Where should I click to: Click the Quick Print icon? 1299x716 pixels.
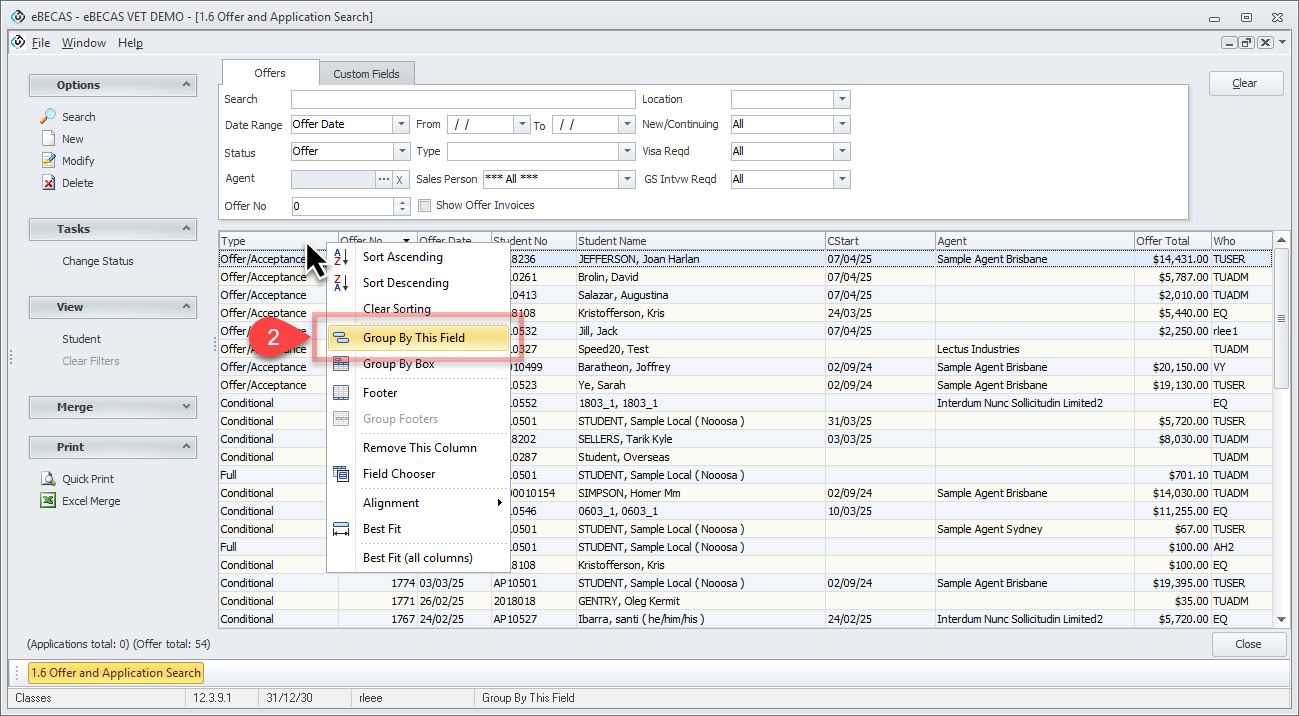pyautogui.click(x=48, y=479)
